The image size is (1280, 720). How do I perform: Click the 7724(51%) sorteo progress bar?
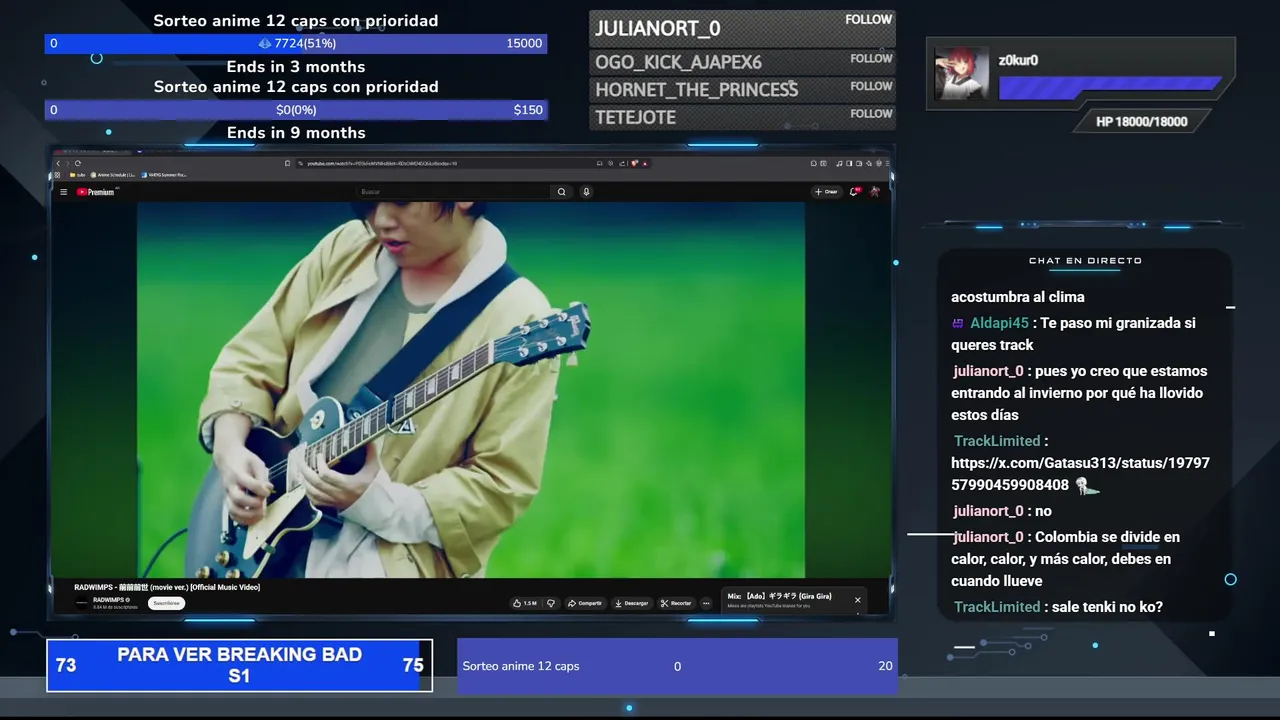click(x=296, y=44)
